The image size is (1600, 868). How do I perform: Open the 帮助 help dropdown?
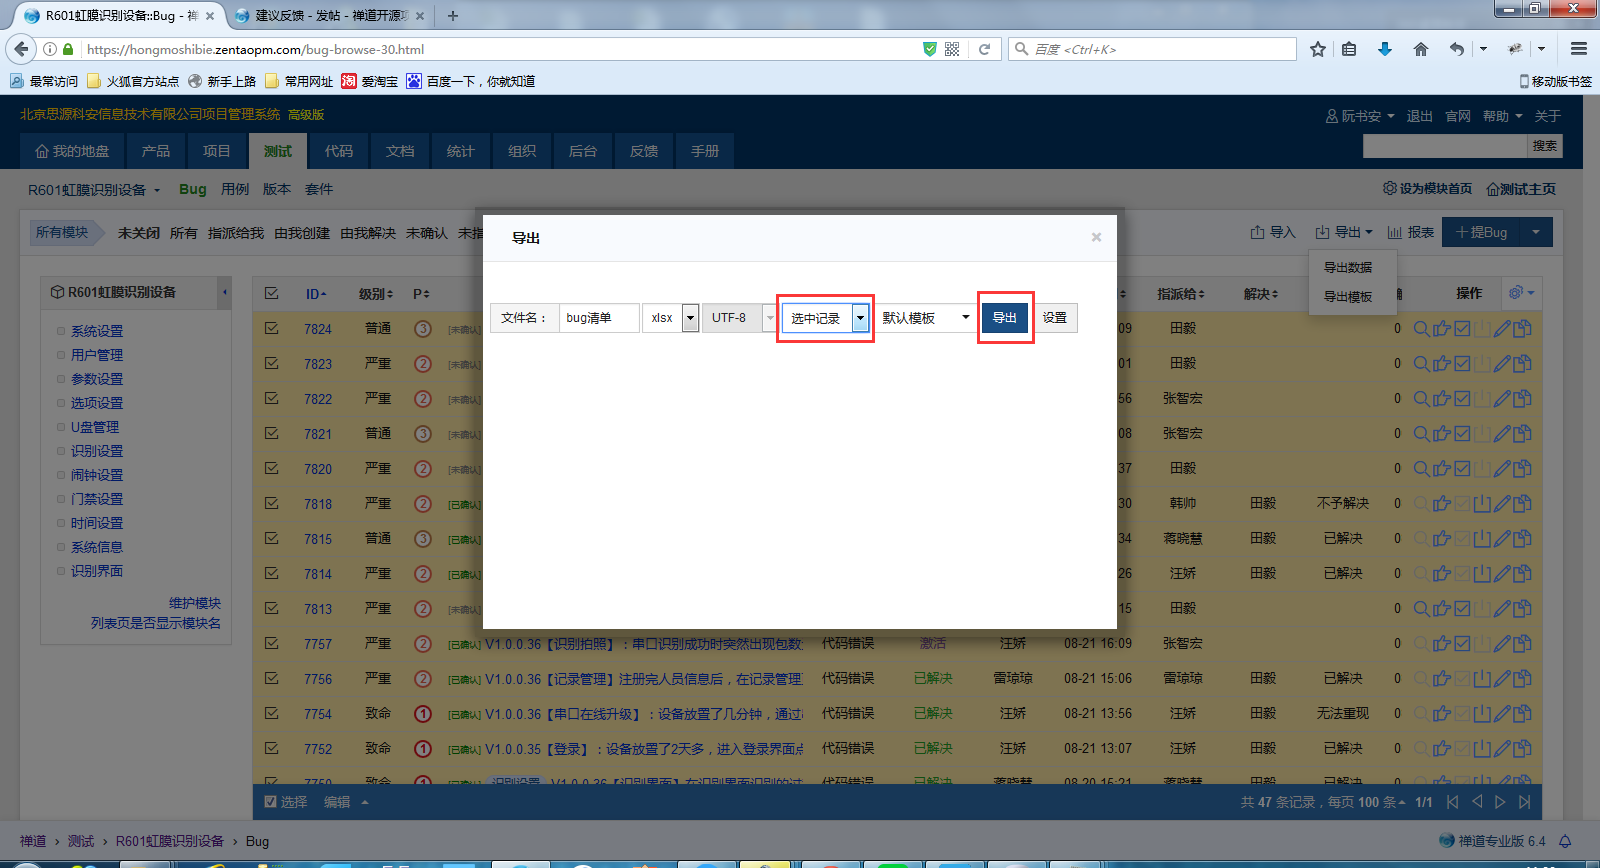click(1503, 116)
